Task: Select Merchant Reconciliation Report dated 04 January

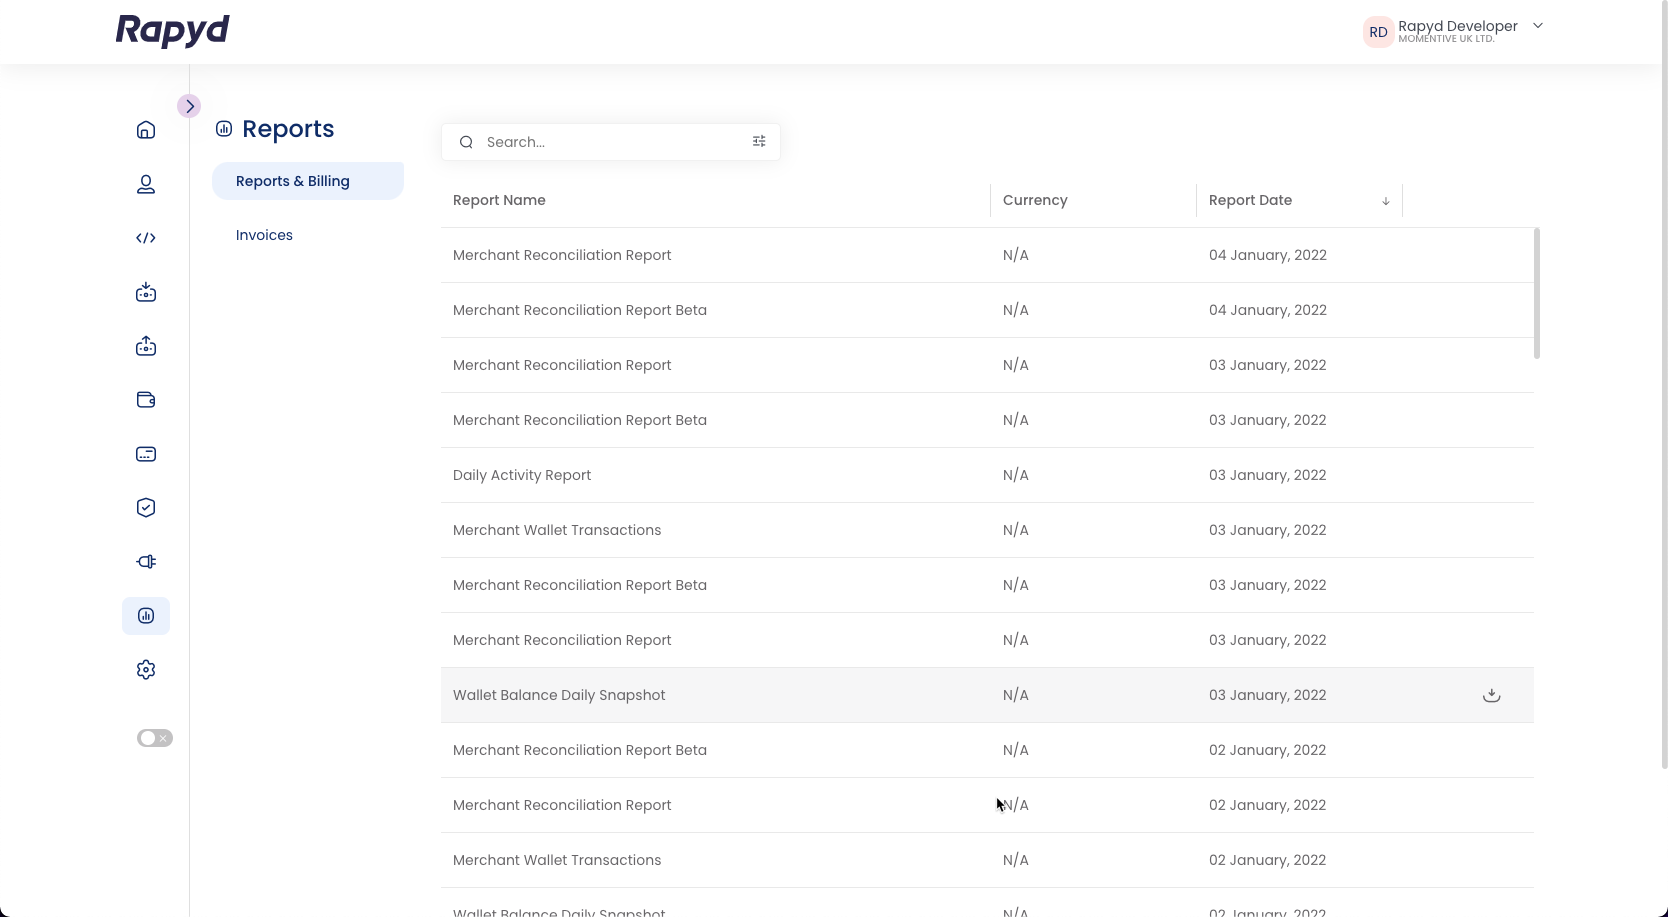Action: point(987,255)
